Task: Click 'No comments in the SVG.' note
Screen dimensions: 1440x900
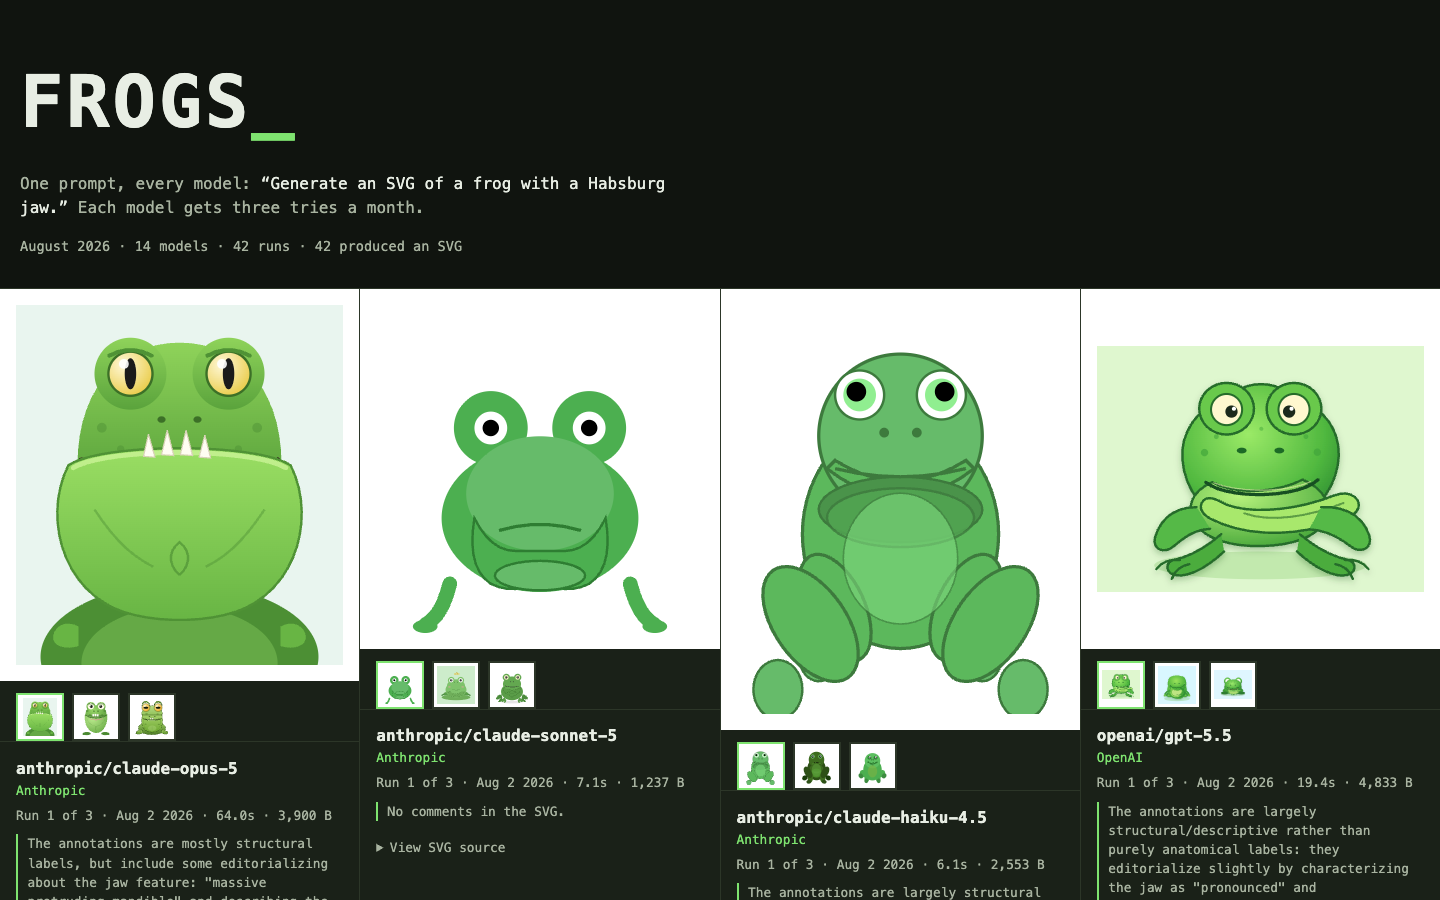Action: [x=476, y=811]
